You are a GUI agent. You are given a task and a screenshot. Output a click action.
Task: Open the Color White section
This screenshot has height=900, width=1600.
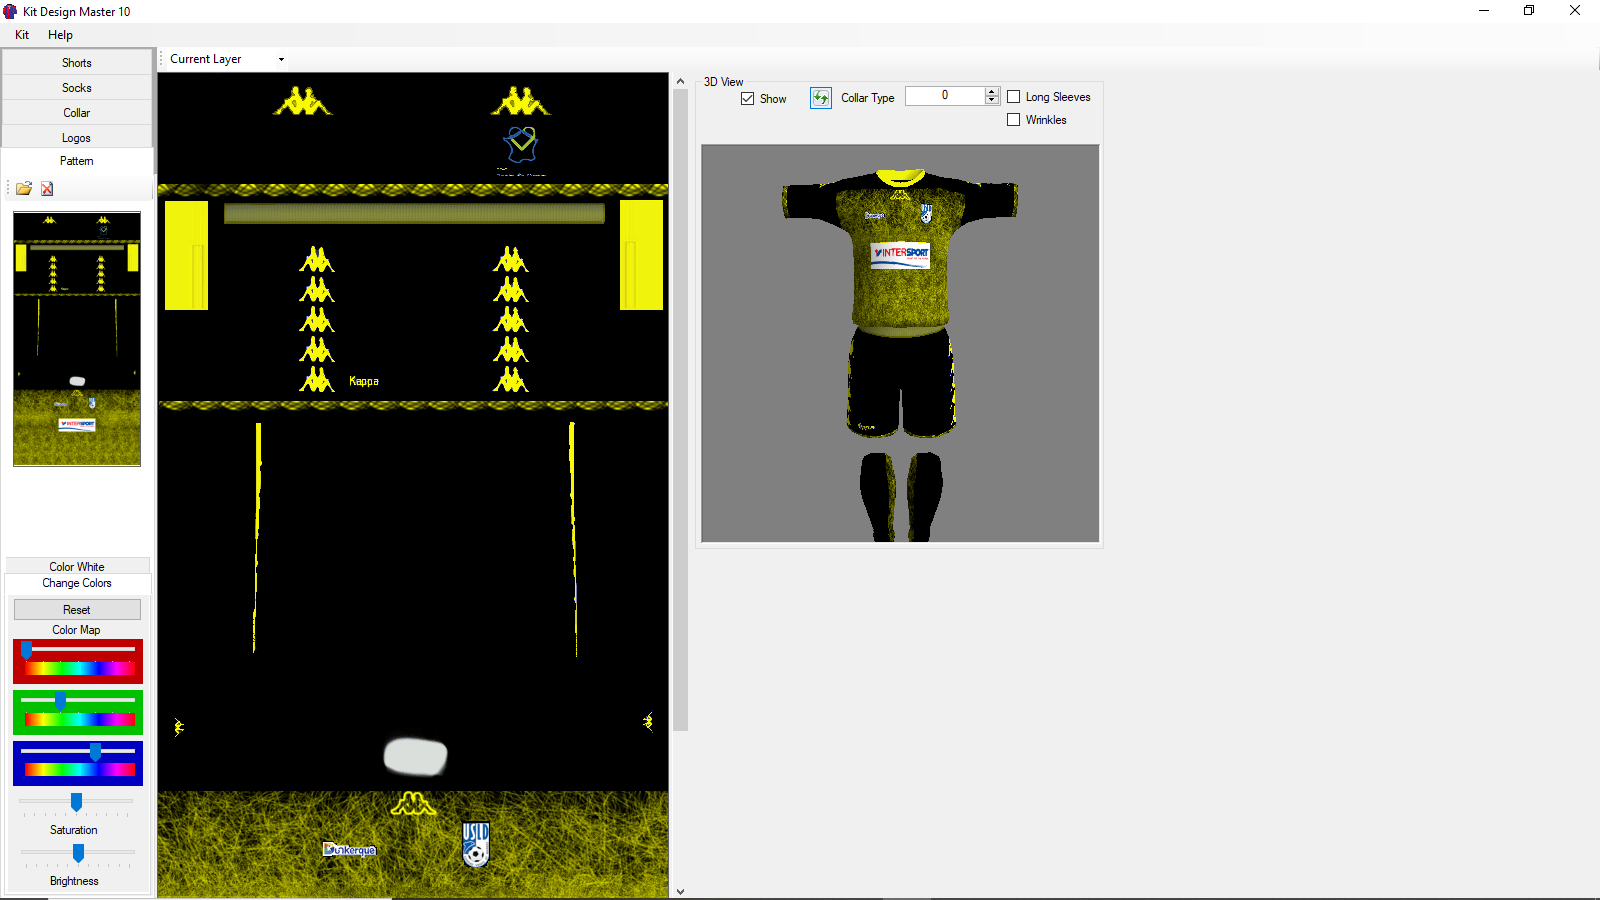pos(77,566)
